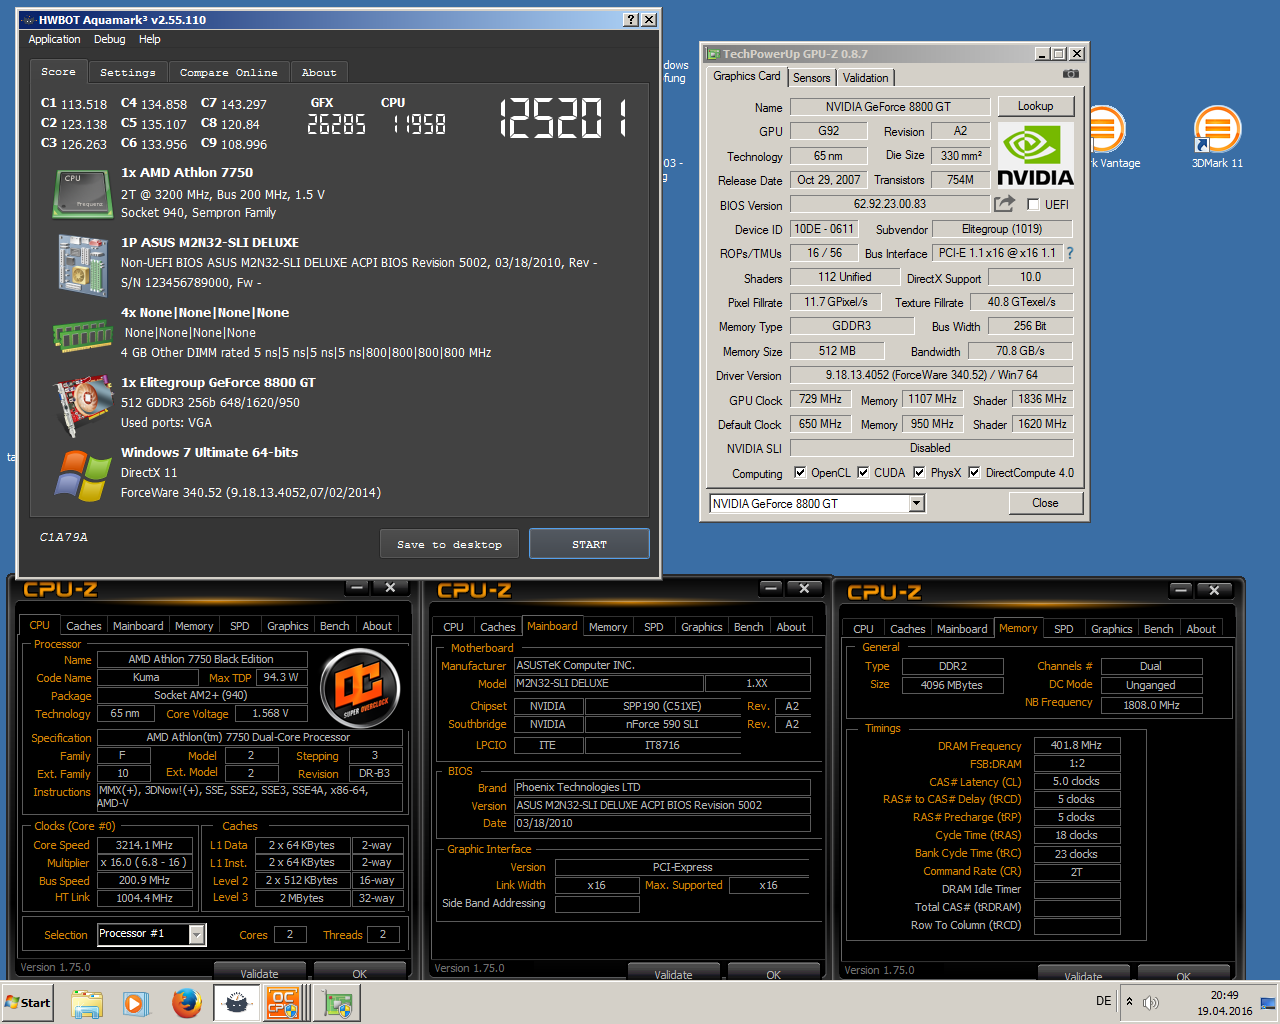Viewport: 1280px width, 1024px height.
Task: Click the Close button in GPU-Z
Action: [x=1045, y=503]
